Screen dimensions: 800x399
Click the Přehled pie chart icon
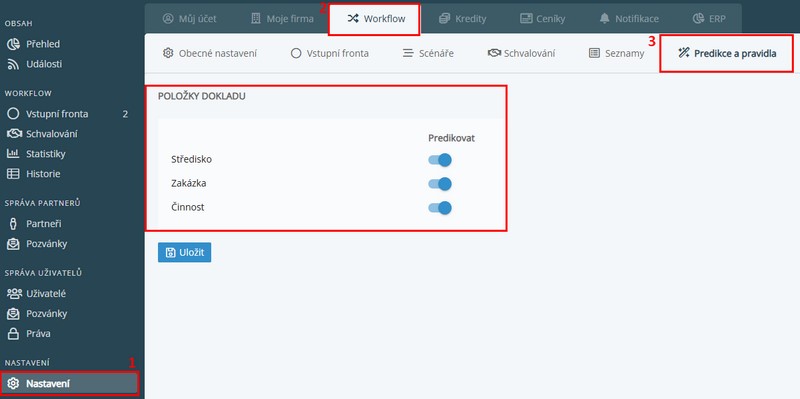13,44
